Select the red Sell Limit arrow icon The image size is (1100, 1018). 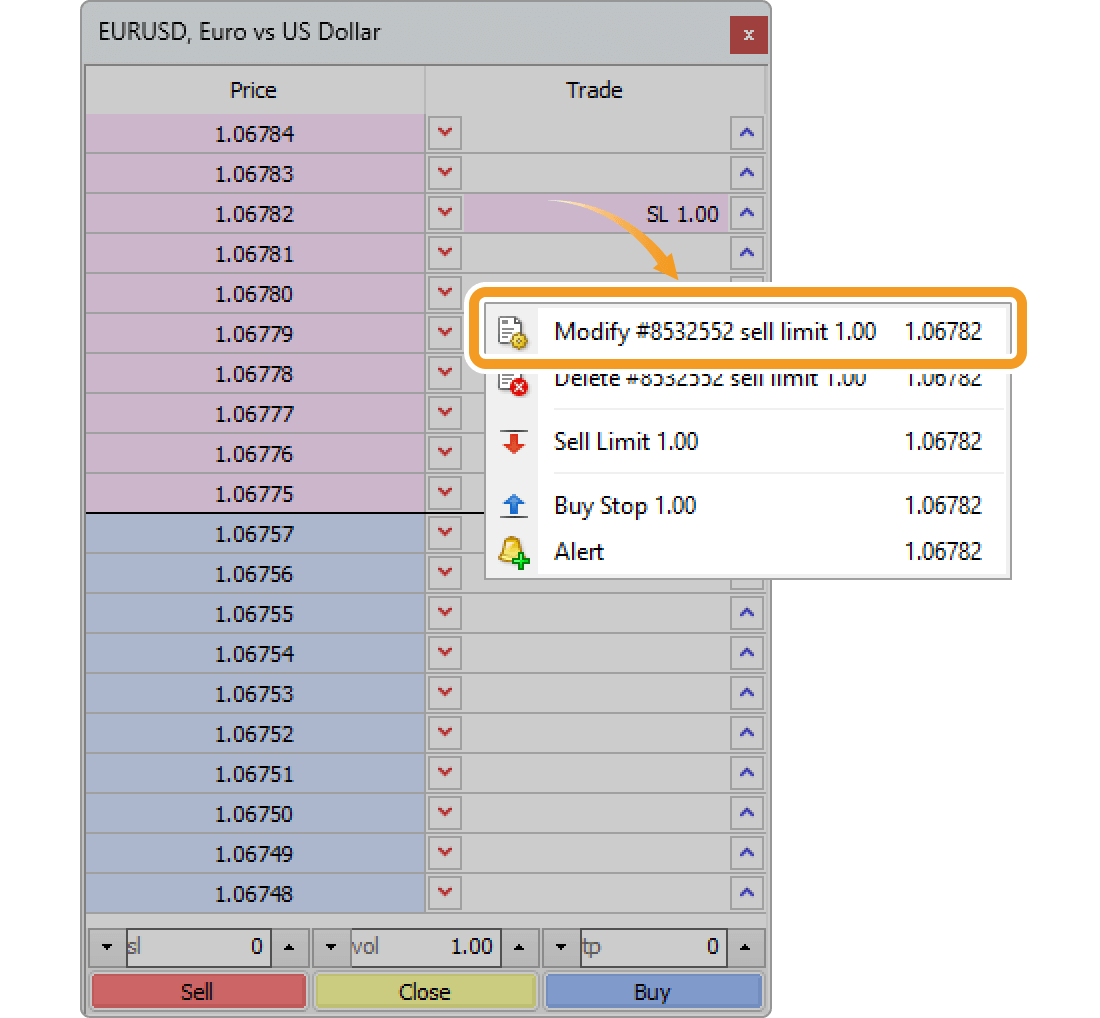click(x=513, y=442)
